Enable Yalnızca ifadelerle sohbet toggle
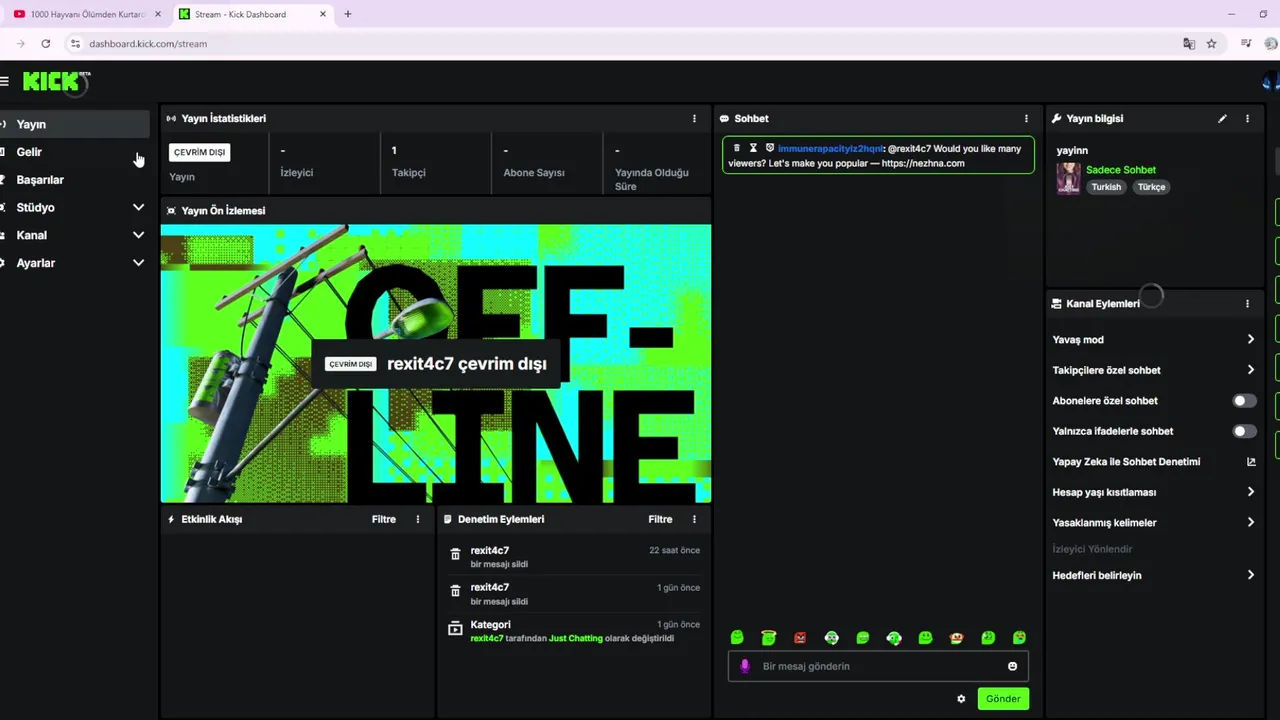 [x=1243, y=431]
